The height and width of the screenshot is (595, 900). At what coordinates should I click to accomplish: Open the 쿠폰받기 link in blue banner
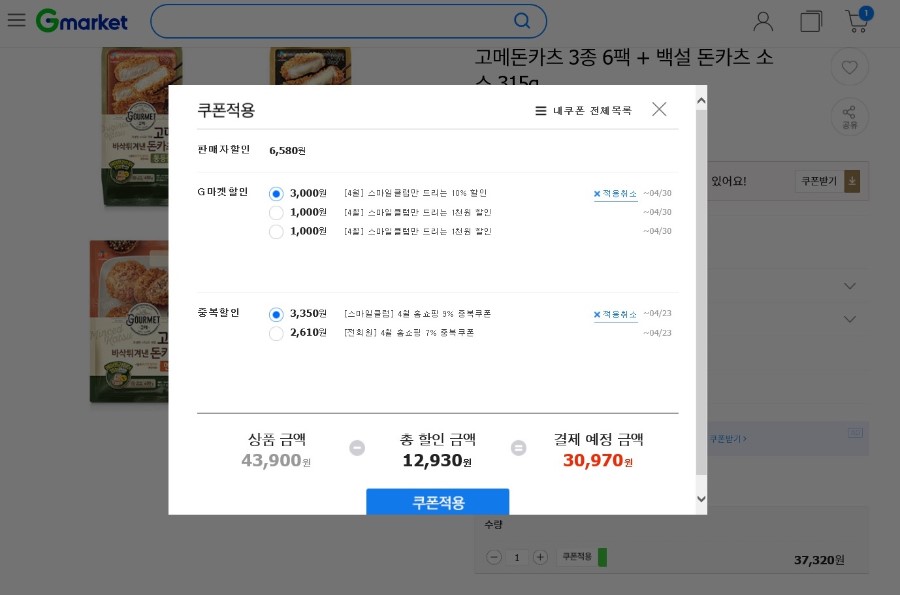click(727, 439)
